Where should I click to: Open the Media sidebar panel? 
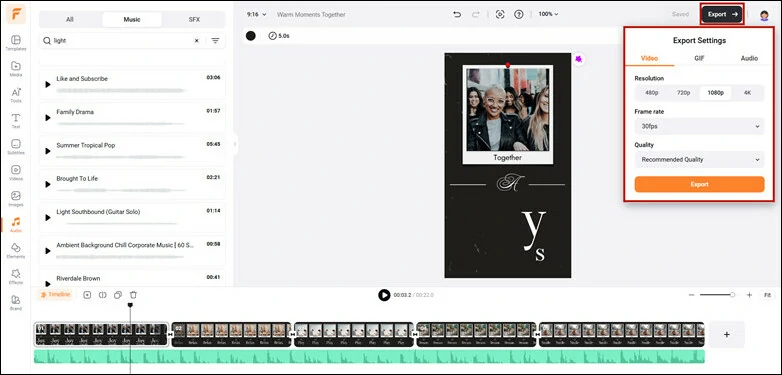[16, 69]
